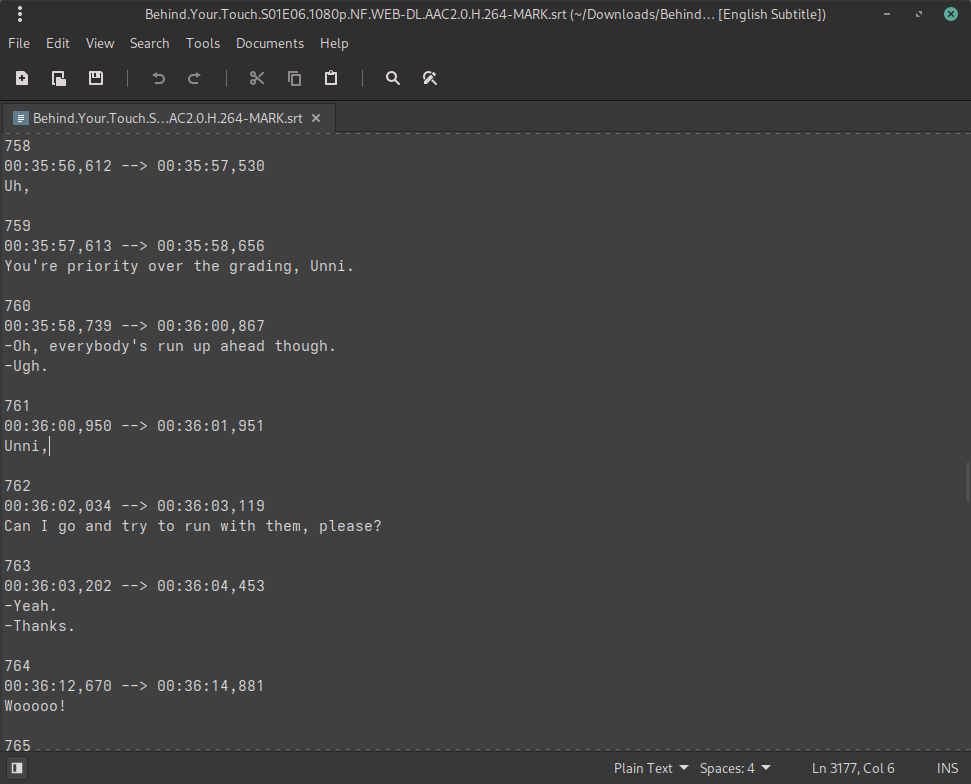
Task: Click timestamp 00:36:12,670 line
Action: (134, 686)
